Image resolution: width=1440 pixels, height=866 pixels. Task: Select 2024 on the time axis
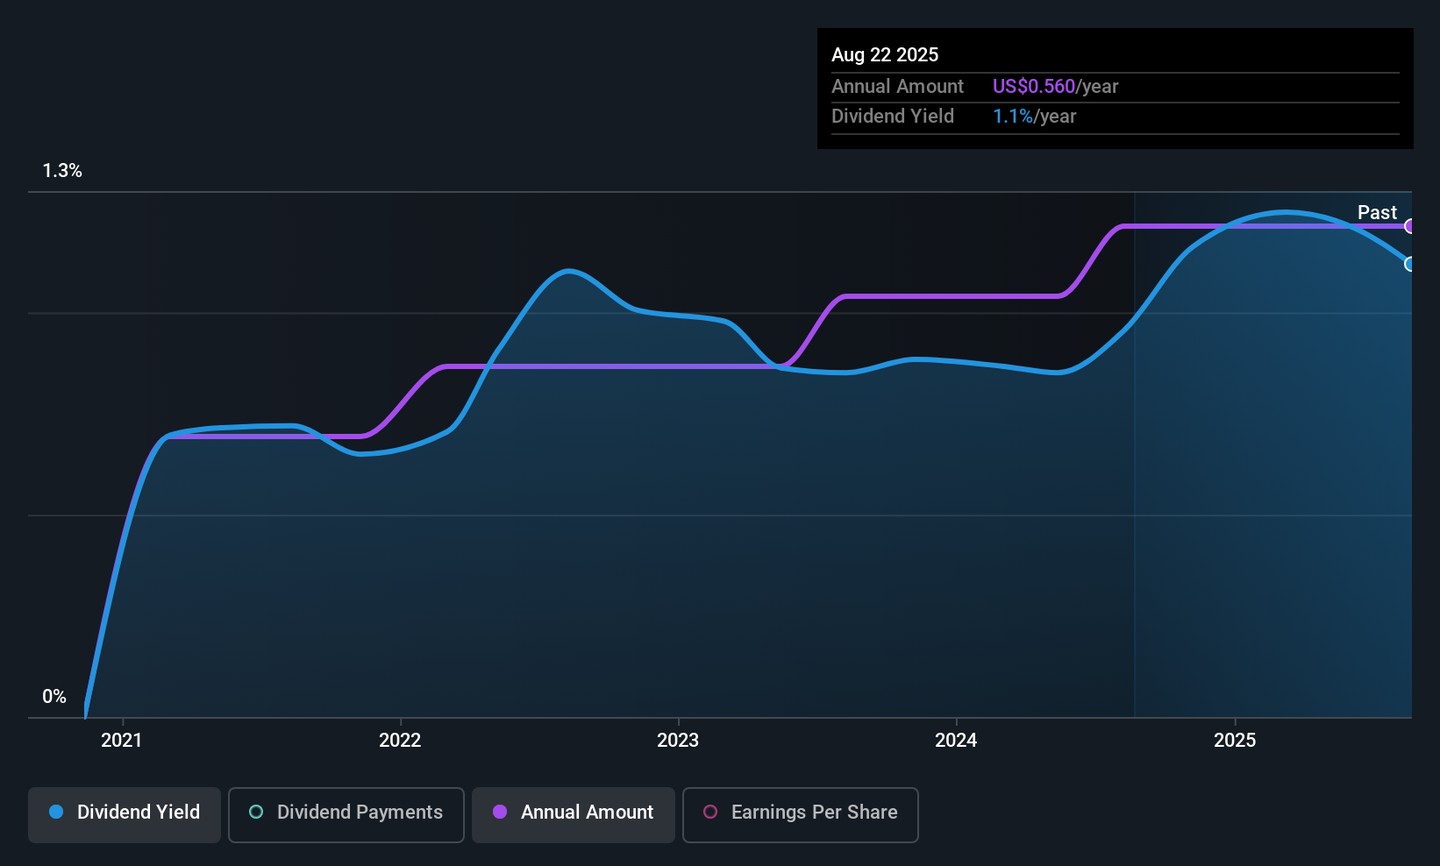click(956, 740)
